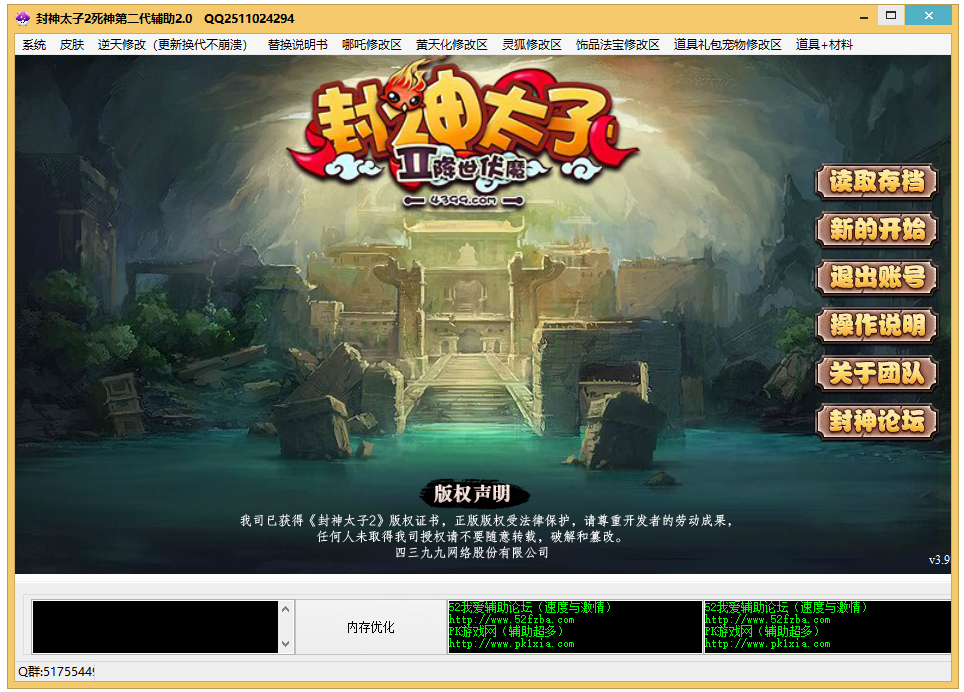Open the 皮肤 skin menu
Viewport: 964px width, 692px height.
(70, 44)
